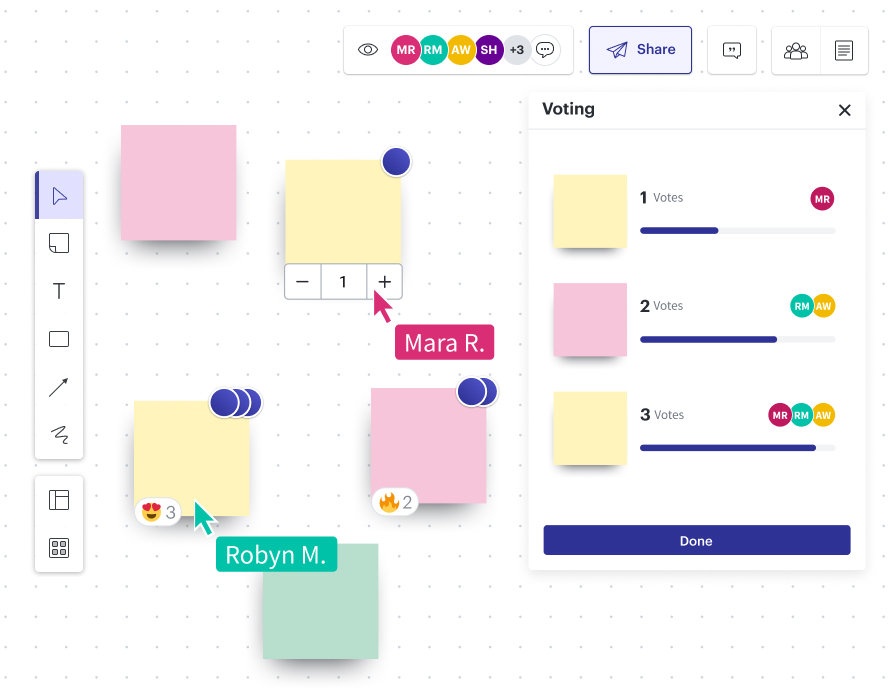Open the frame layout tool
This screenshot has height=690, width=892.
58,499
